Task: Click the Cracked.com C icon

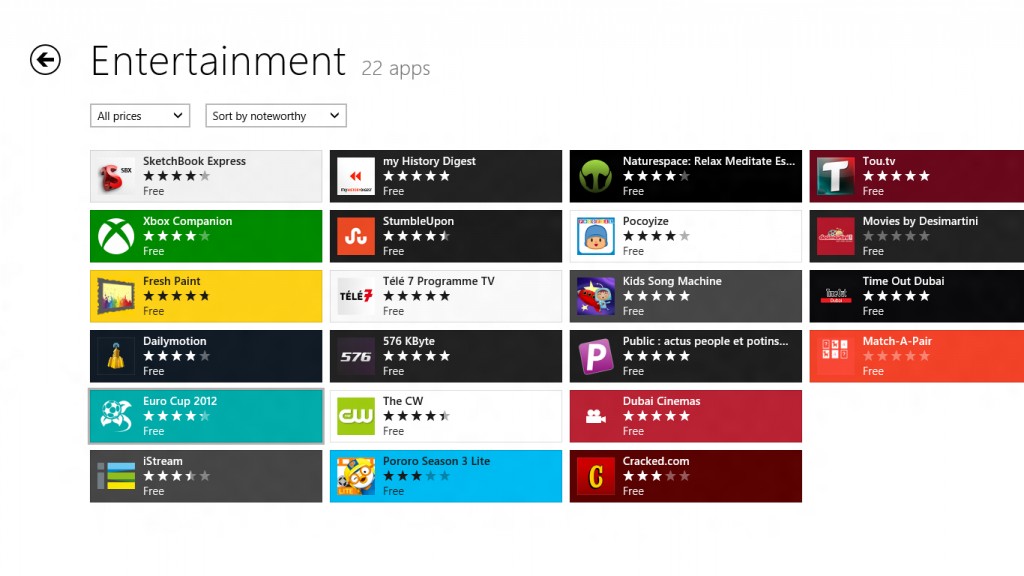Action: pyautogui.click(x=596, y=476)
